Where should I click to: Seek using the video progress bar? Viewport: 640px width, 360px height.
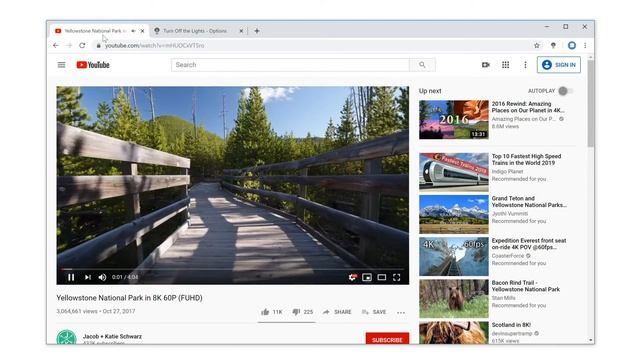coord(233,269)
